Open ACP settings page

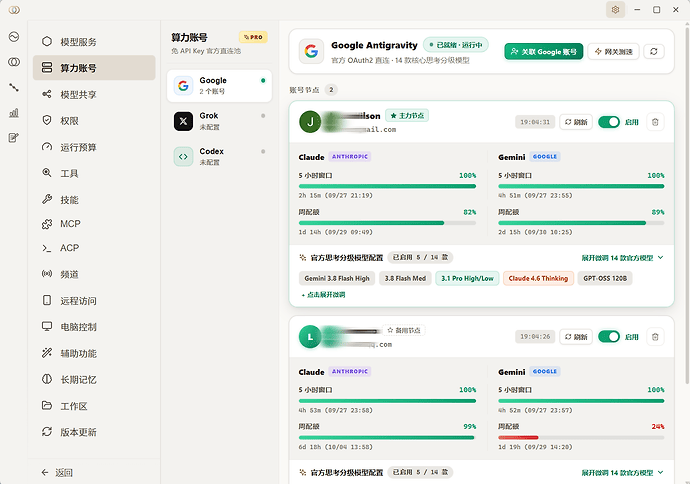point(94,248)
